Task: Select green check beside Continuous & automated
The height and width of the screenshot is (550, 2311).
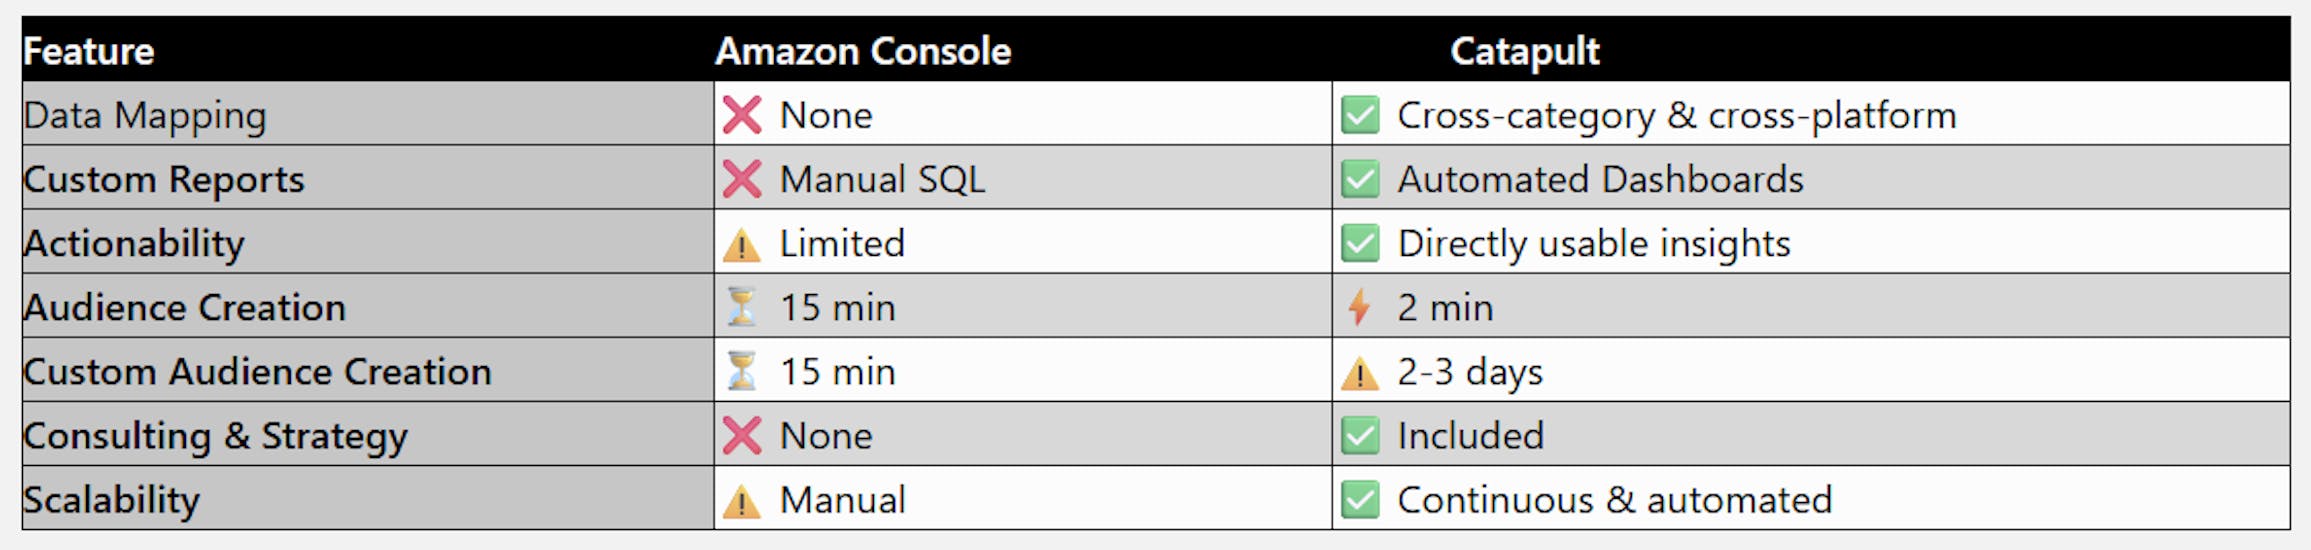Action: 1360,499
